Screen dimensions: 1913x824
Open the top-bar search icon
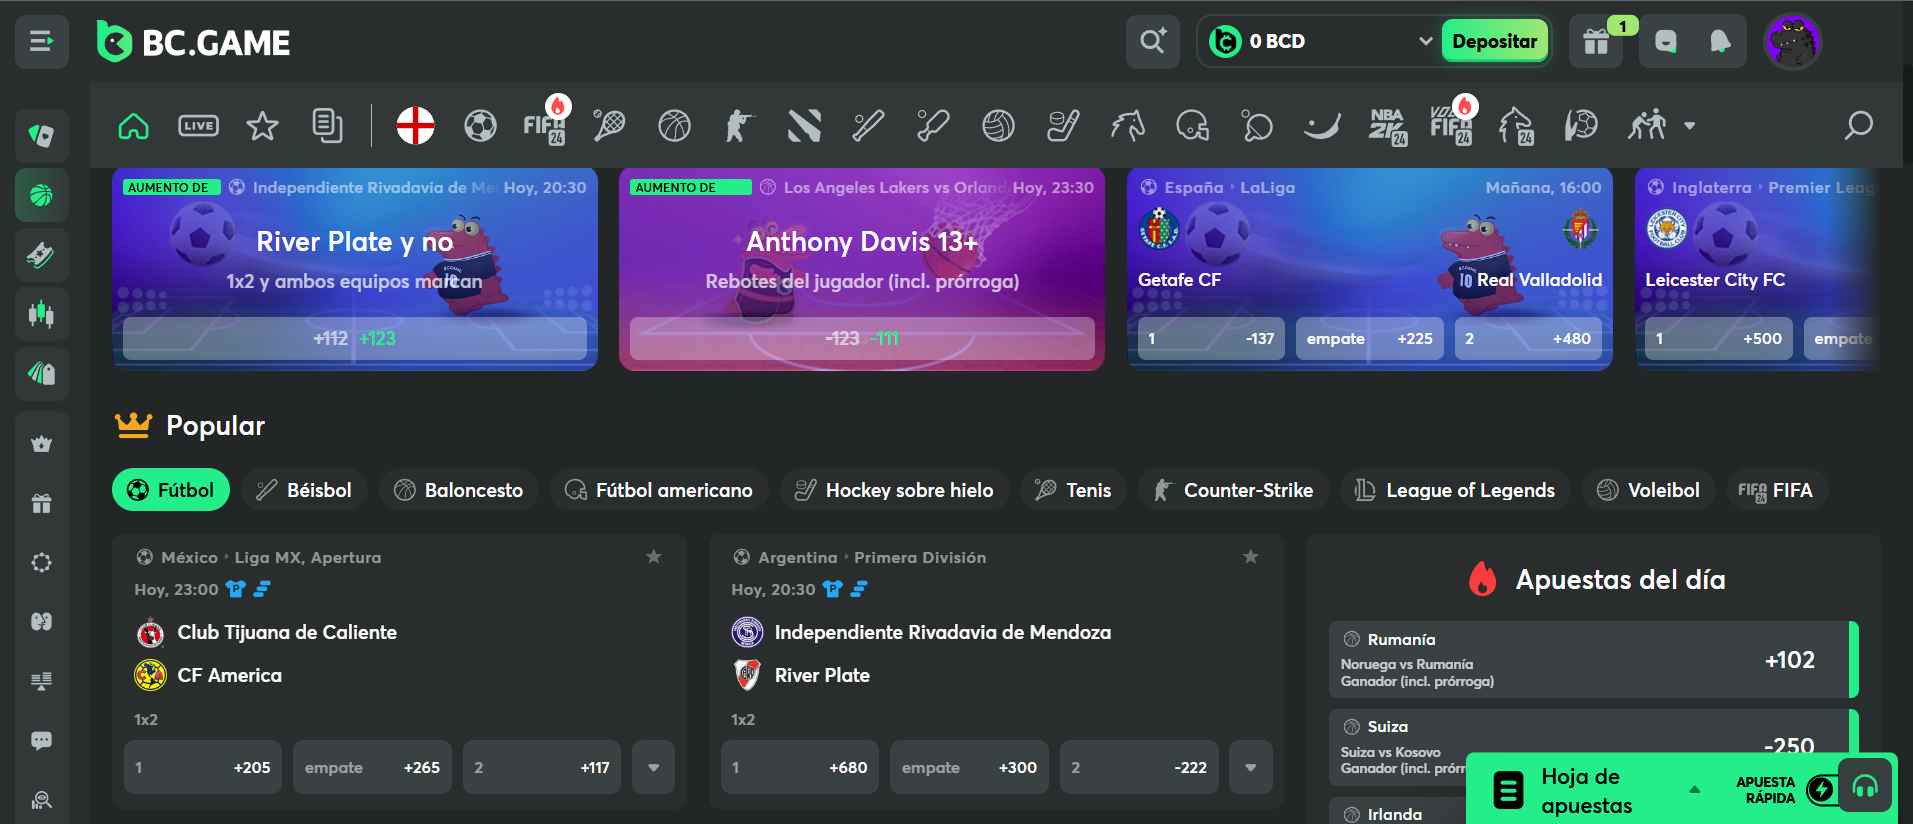[x=1152, y=41]
